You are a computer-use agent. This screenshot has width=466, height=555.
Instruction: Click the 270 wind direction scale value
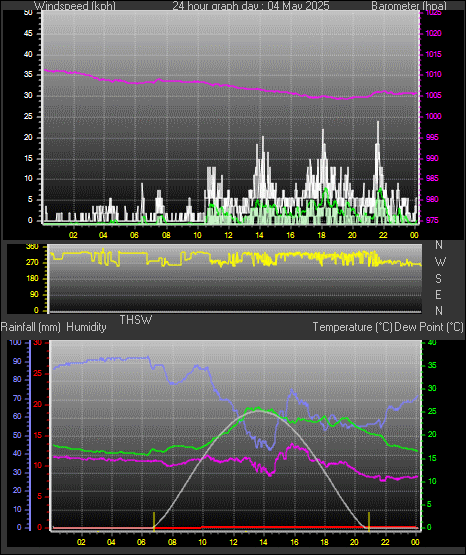(x=32, y=263)
